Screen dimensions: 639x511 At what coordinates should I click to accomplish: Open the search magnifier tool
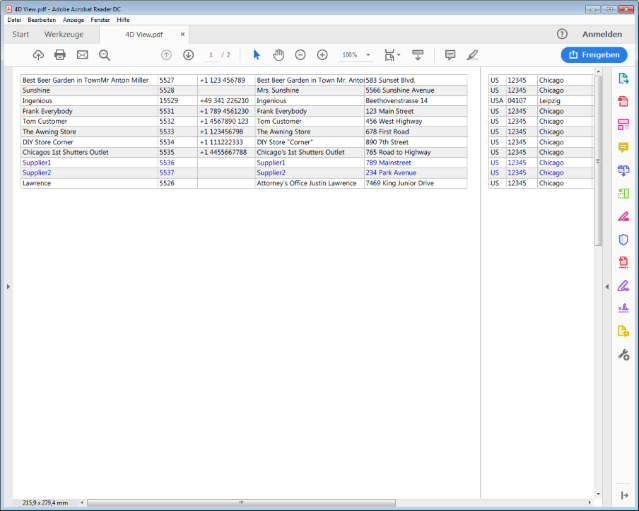click(104, 55)
